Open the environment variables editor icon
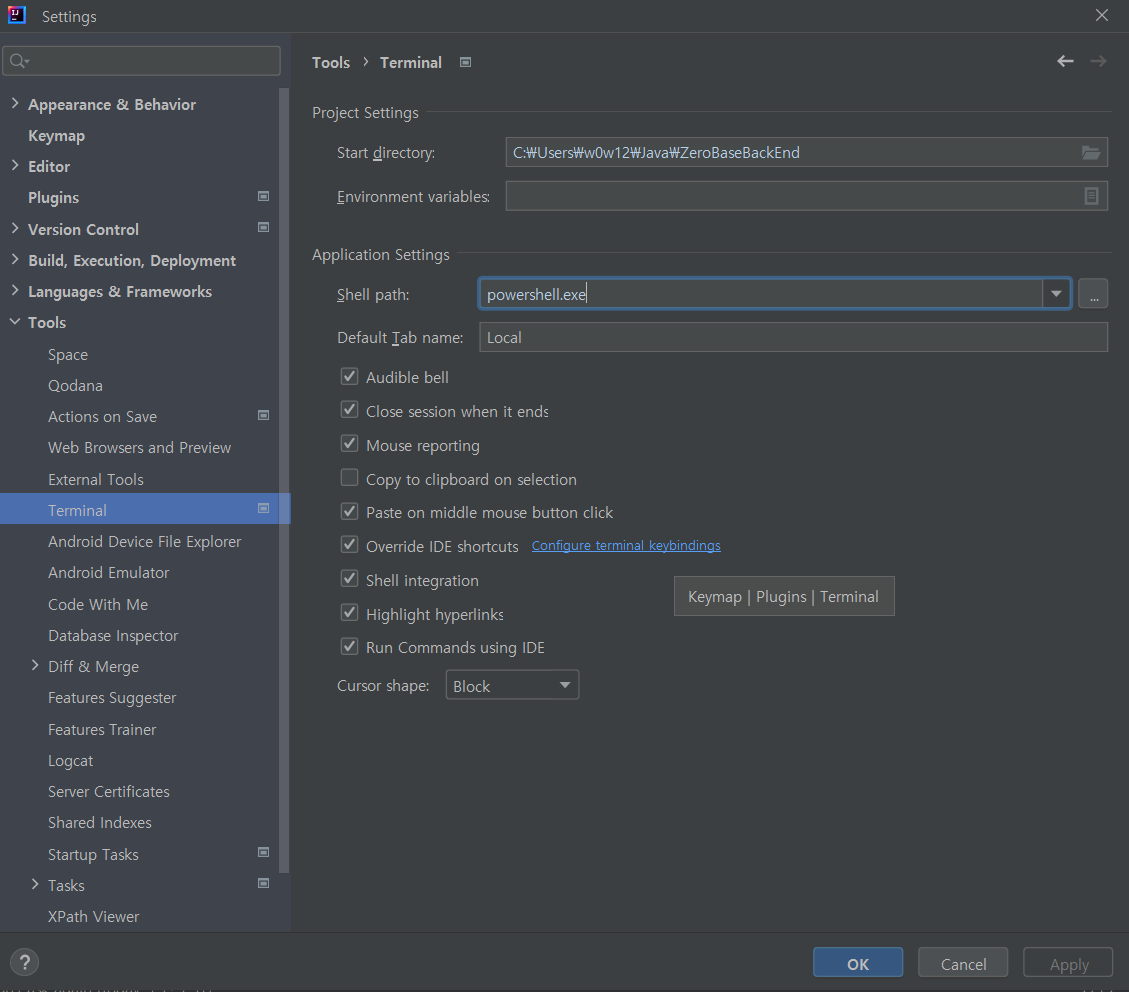Screen dimensions: 1129x992 click(1092, 196)
